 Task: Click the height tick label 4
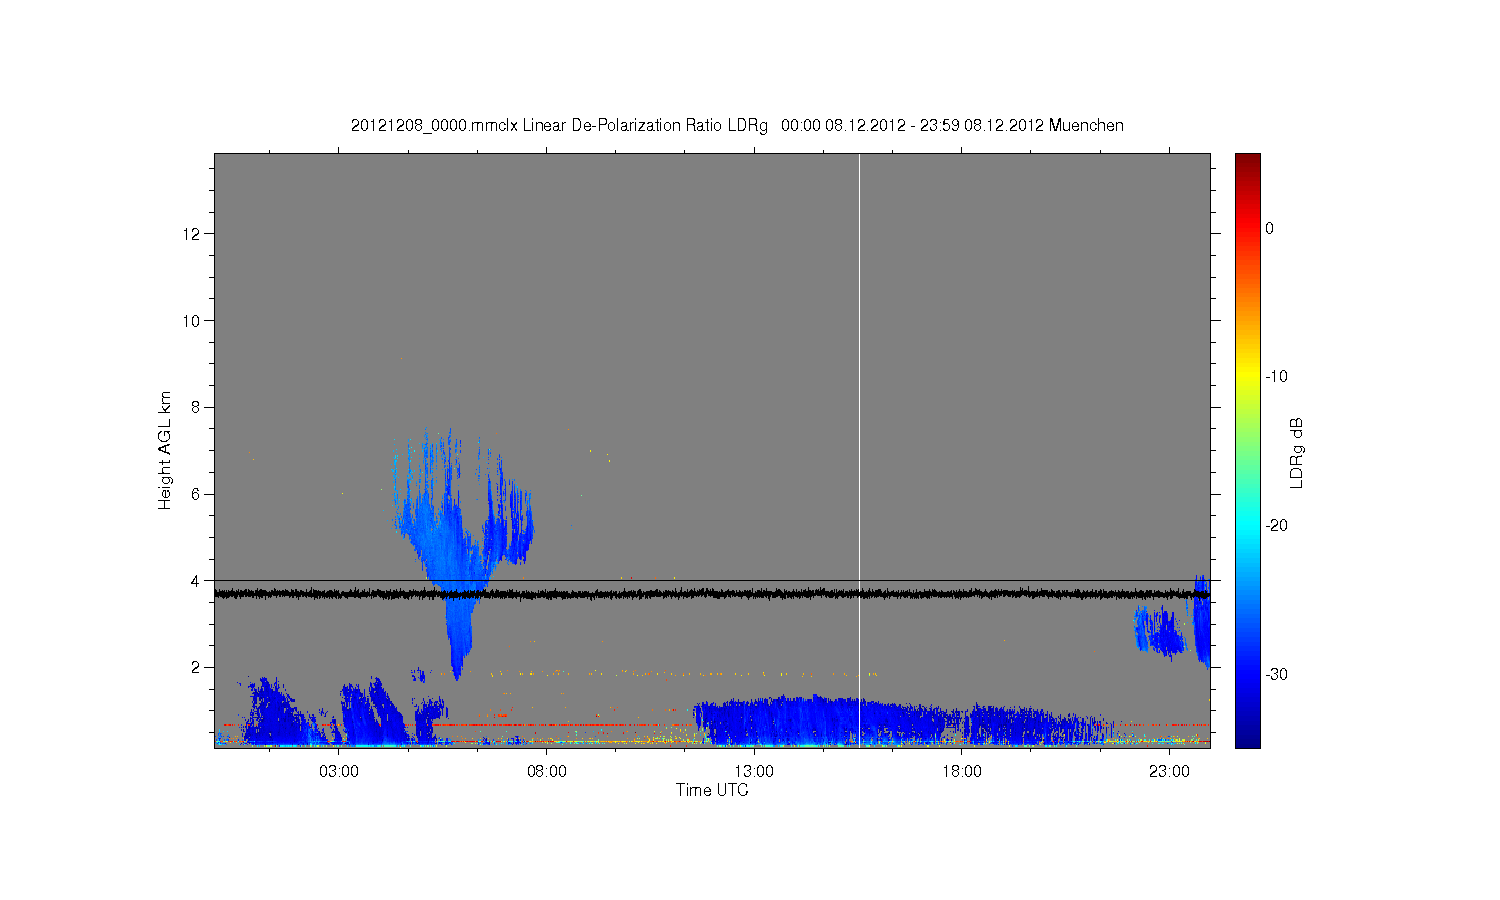(196, 580)
